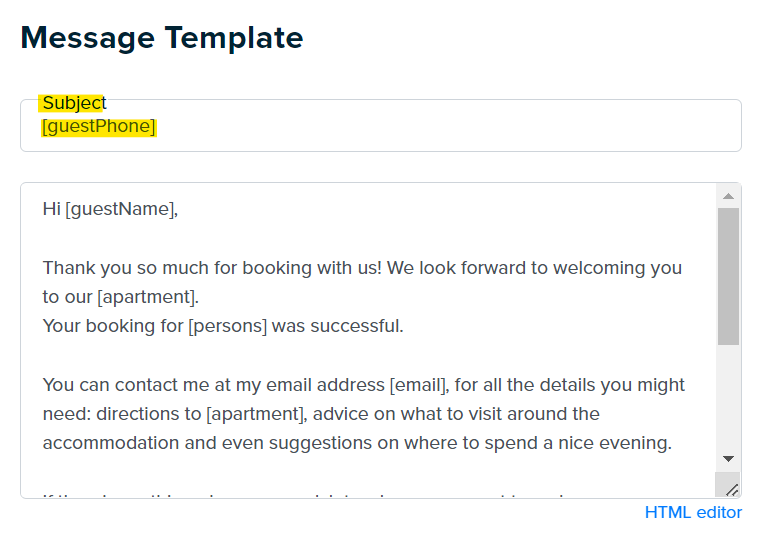Place cursor on [guestName] in greeting
Screen dimensions: 766x544
120,209
